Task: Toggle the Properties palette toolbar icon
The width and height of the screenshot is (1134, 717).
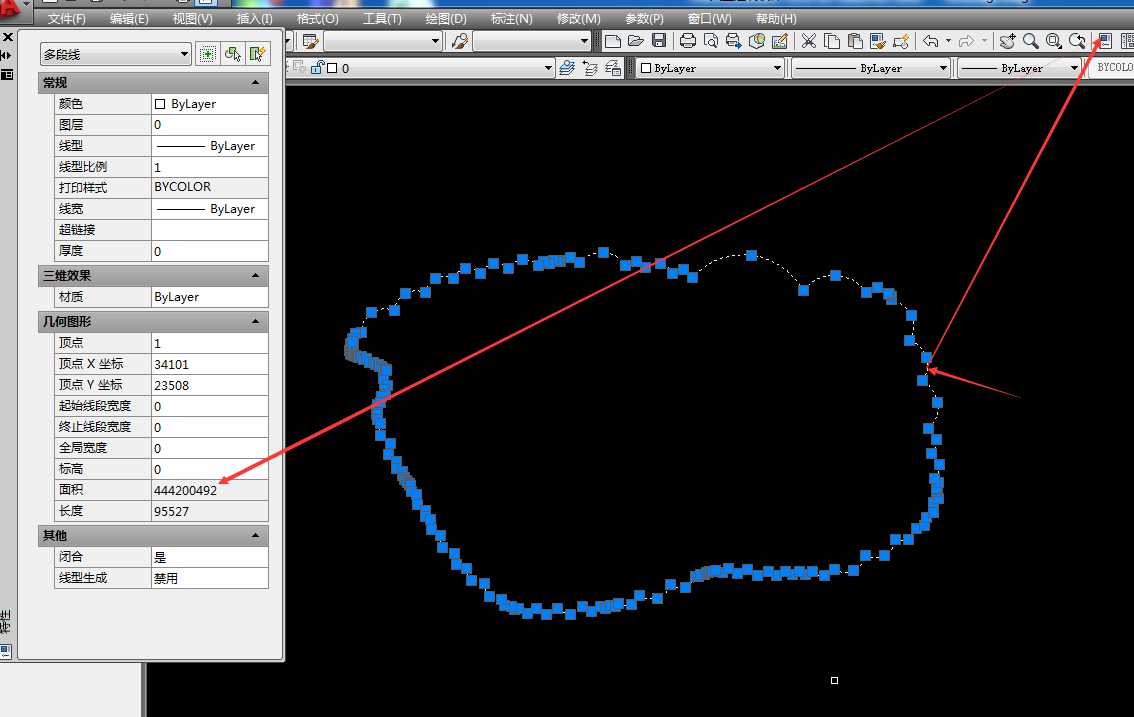Action: tap(1104, 41)
